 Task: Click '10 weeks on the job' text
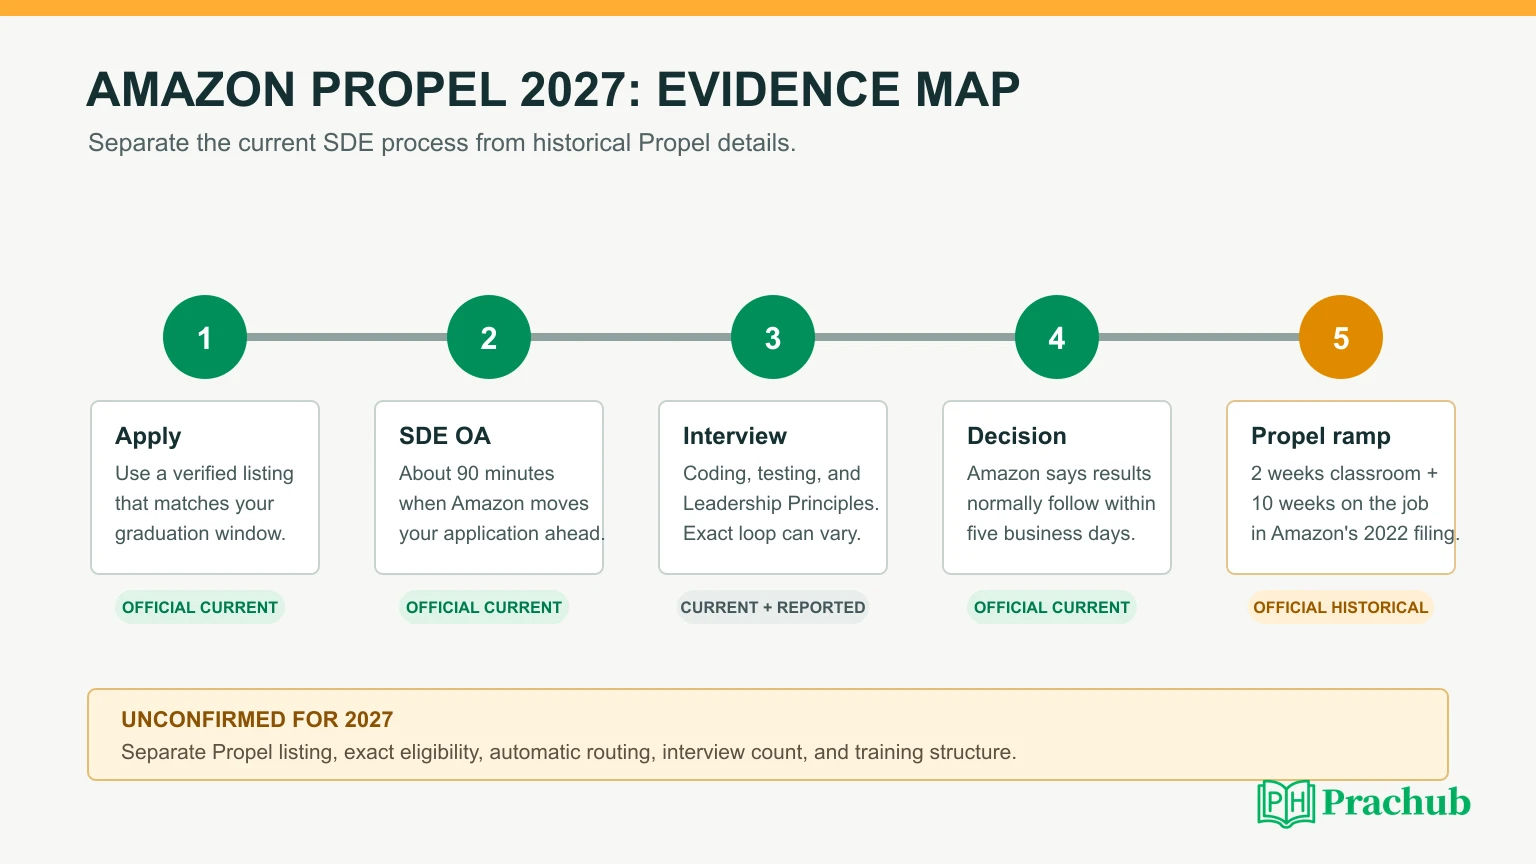[1340, 503]
